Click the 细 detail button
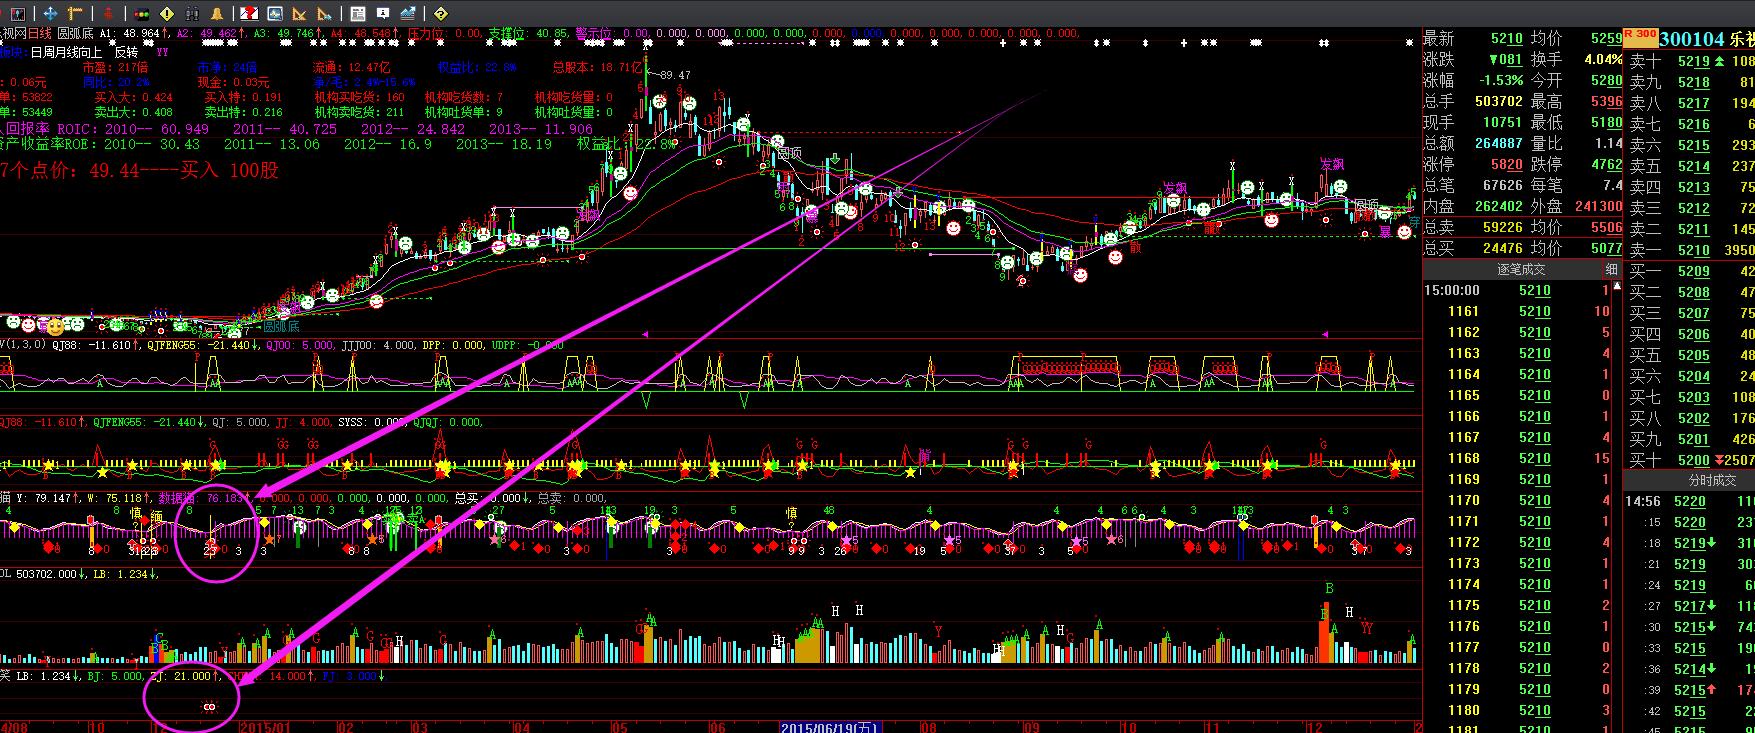 (x=1611, y=269)
